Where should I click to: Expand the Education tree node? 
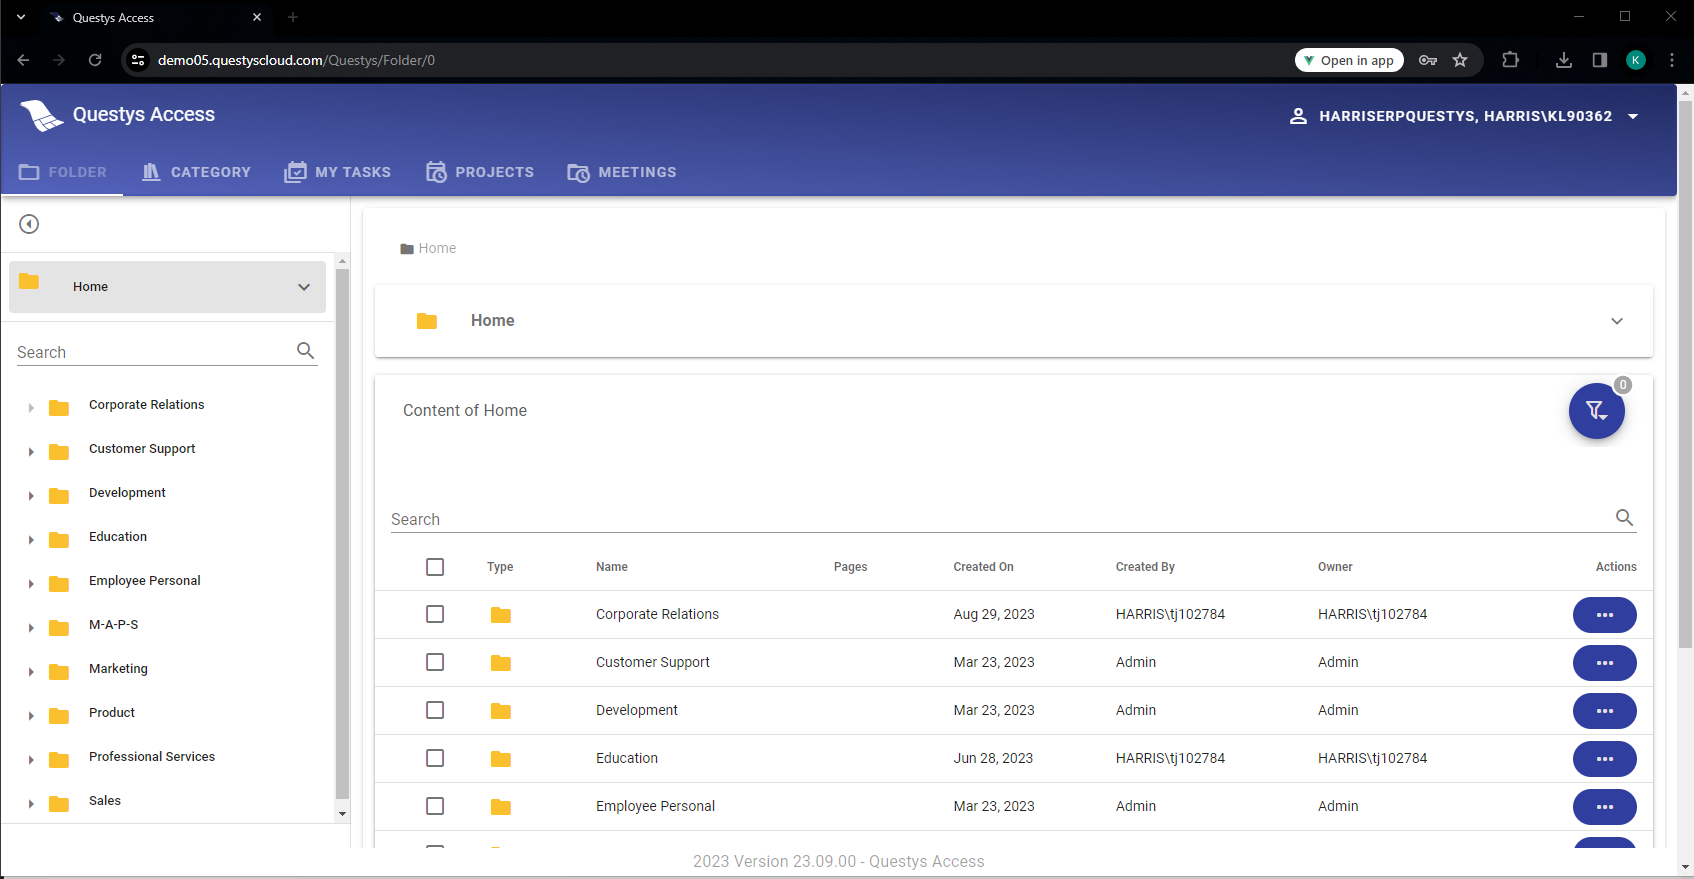(x=31, y=540)
